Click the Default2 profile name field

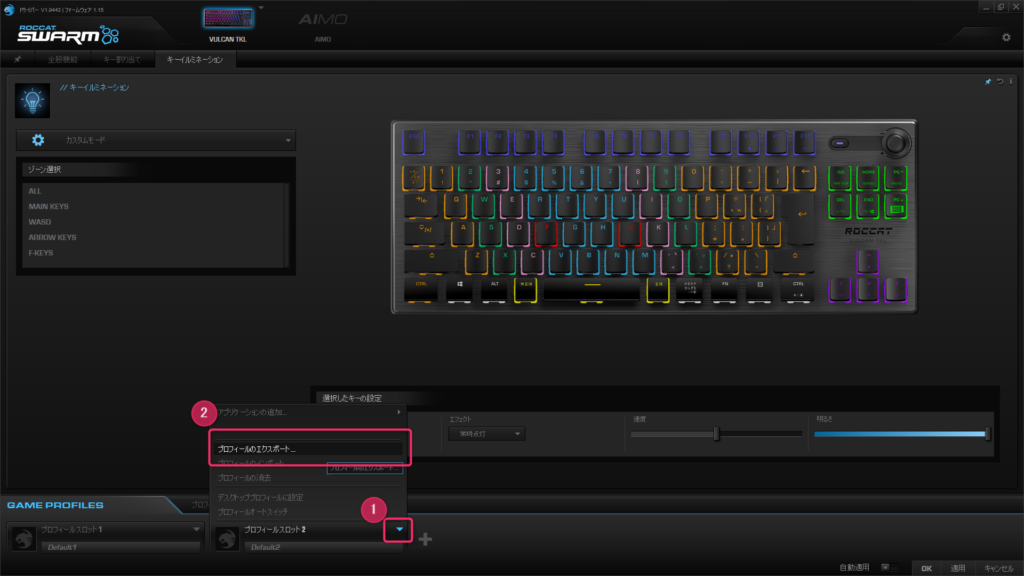324,547
